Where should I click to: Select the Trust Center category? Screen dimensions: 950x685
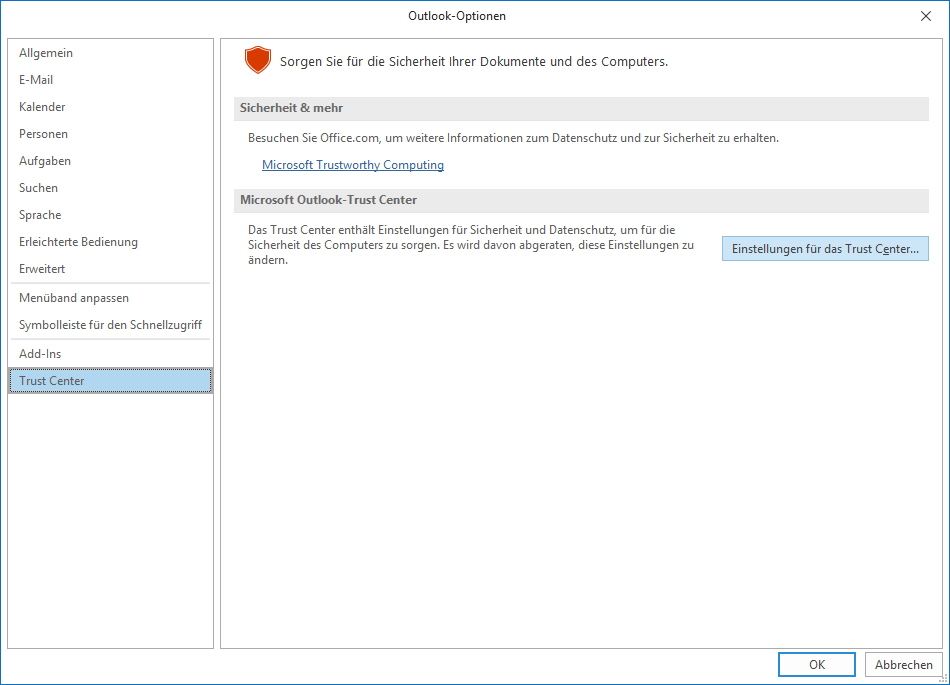tap(52, 381)
